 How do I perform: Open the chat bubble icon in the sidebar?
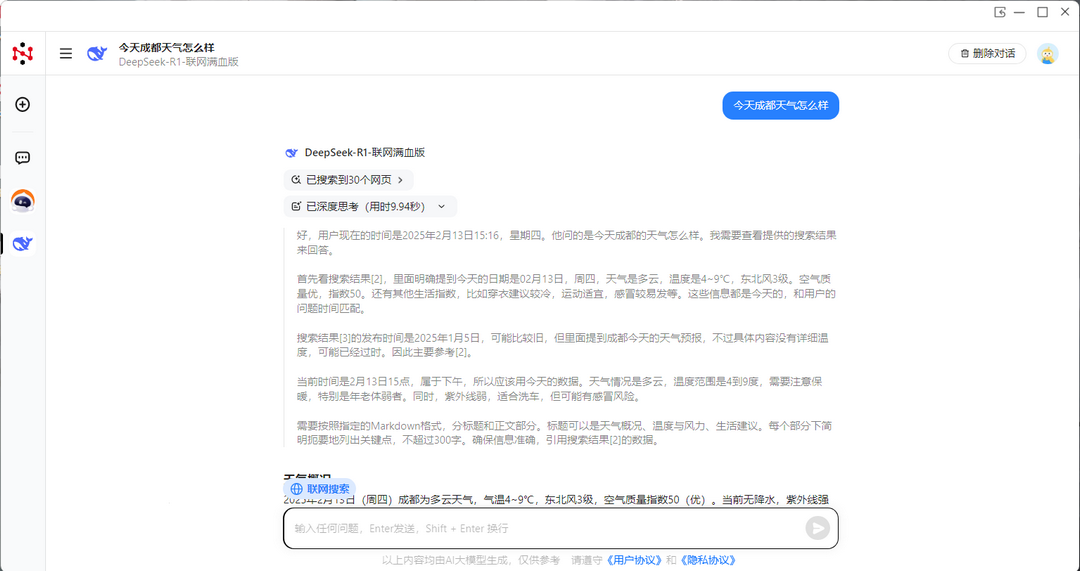point(22,158)
